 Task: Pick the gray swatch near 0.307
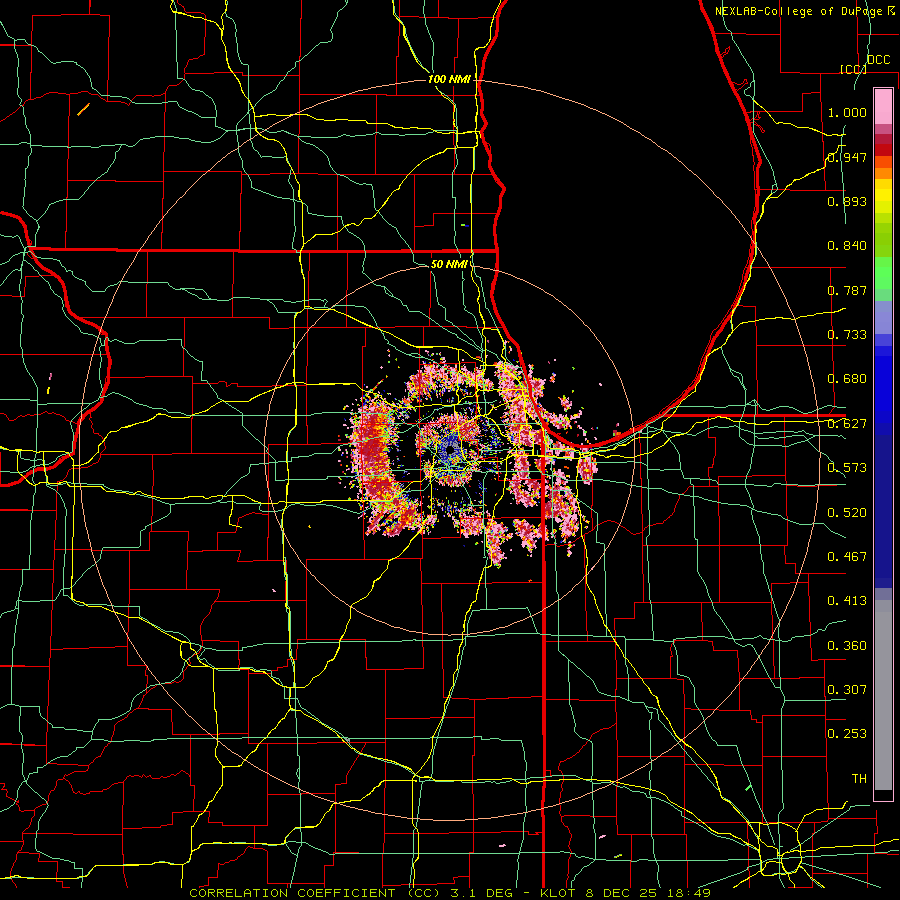883,695
